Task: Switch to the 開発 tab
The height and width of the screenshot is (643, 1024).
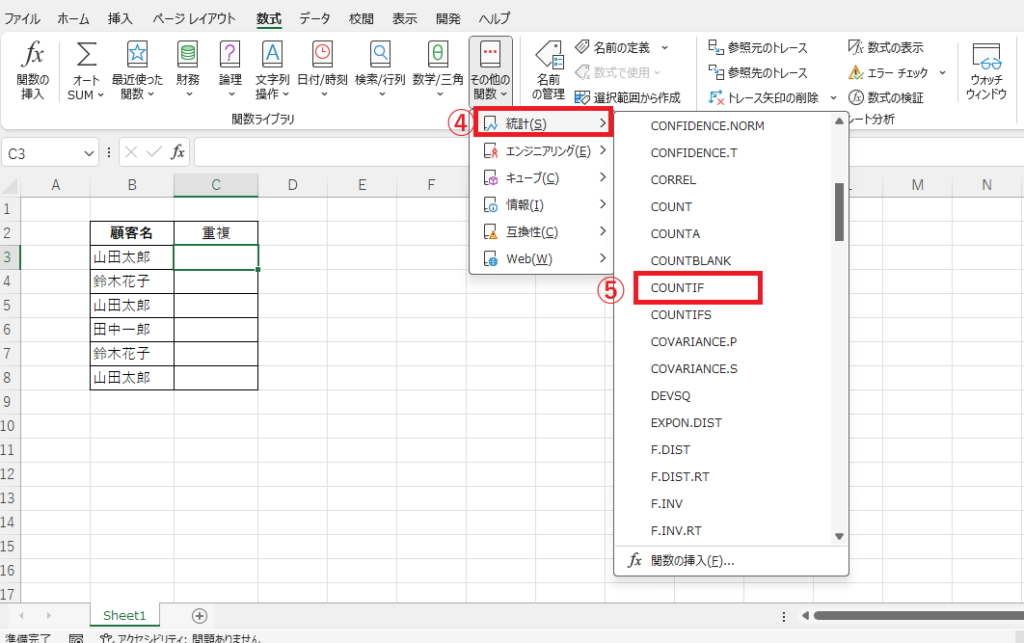Action: (x=448, y=19)
